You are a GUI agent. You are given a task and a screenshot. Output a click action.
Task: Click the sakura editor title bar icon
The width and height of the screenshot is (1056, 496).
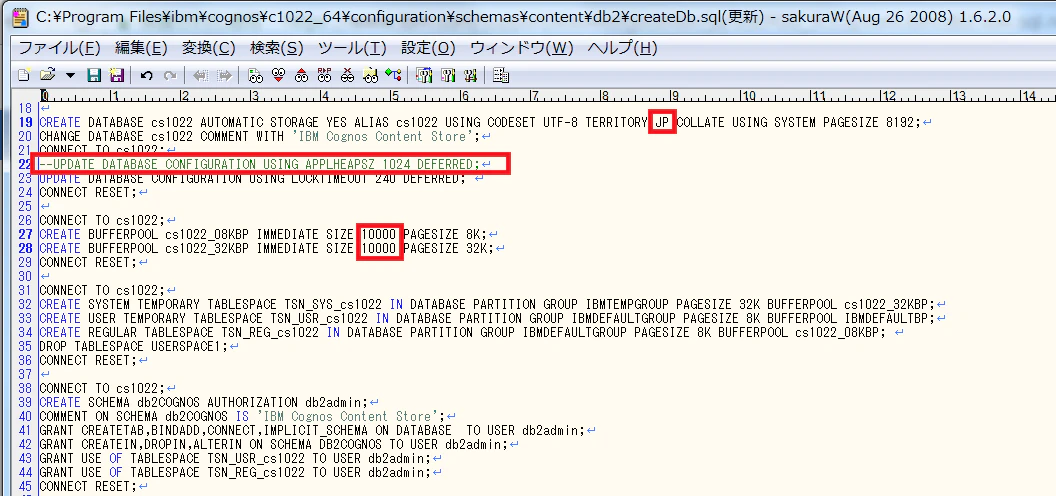(x=22, y=17)
